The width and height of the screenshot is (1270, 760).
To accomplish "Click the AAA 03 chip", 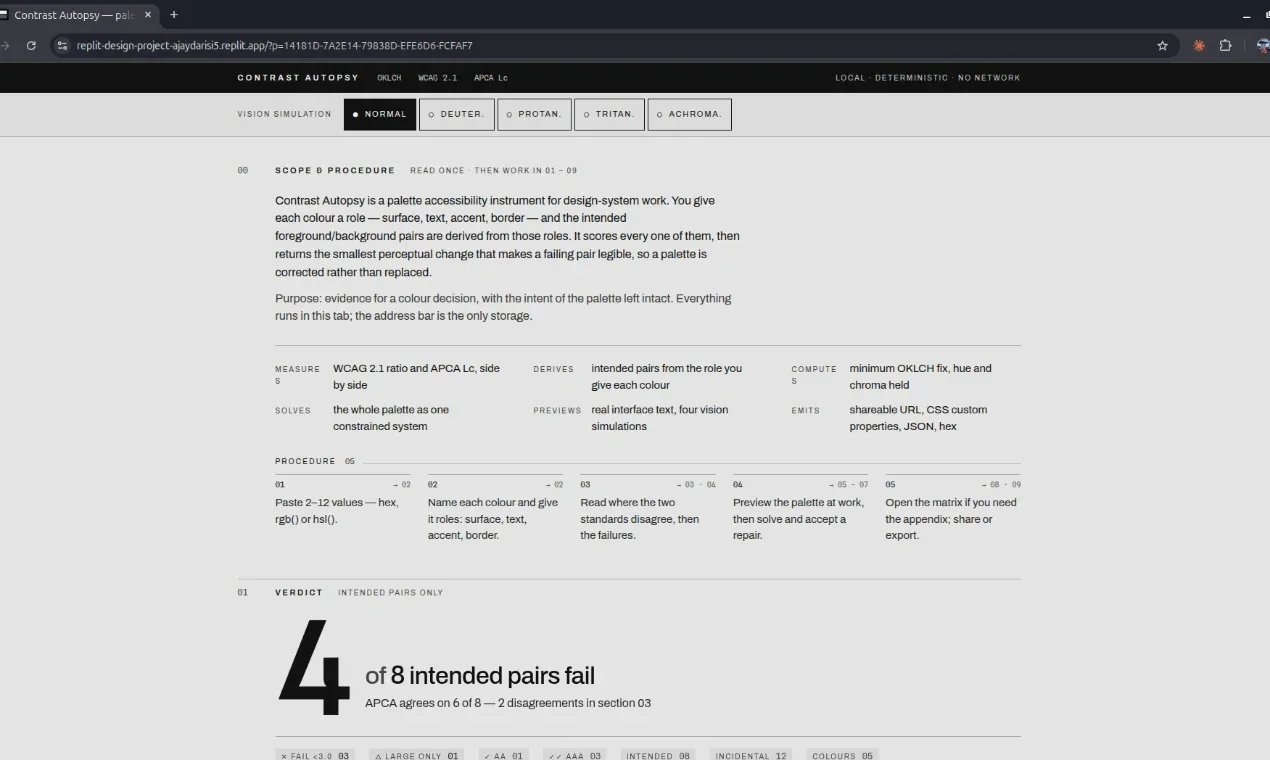I will (574, 756).
